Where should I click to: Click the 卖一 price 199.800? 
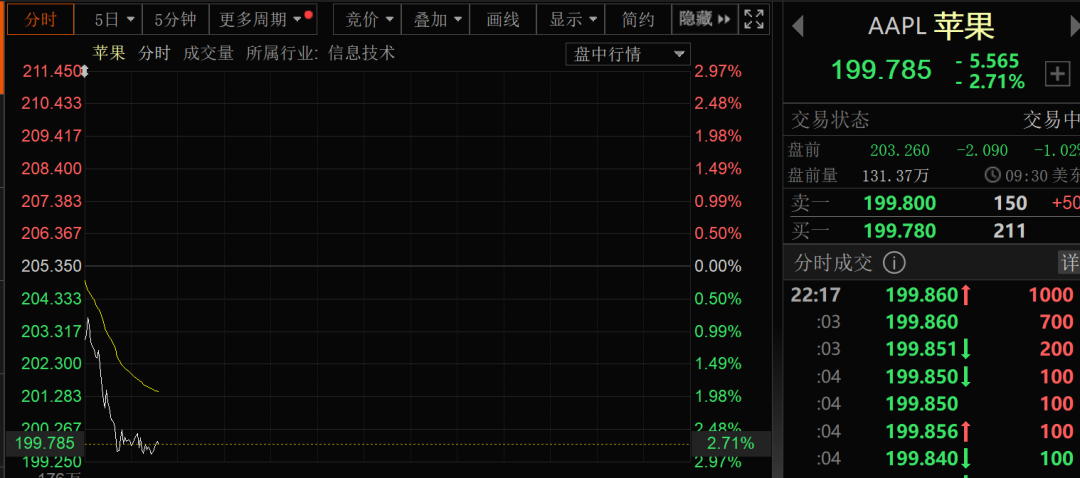click(x=900, y=203)
